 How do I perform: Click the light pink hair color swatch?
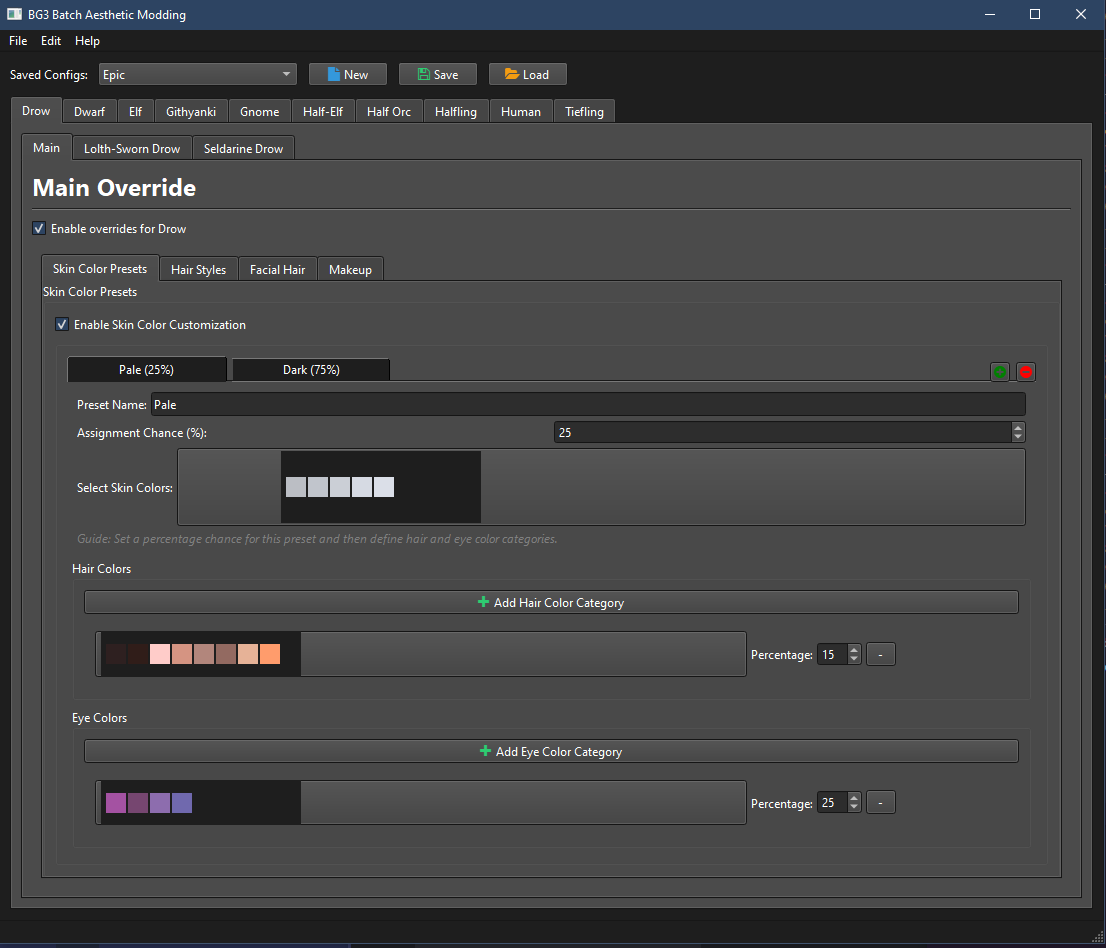pyautogui.click(x=160, y=654)
